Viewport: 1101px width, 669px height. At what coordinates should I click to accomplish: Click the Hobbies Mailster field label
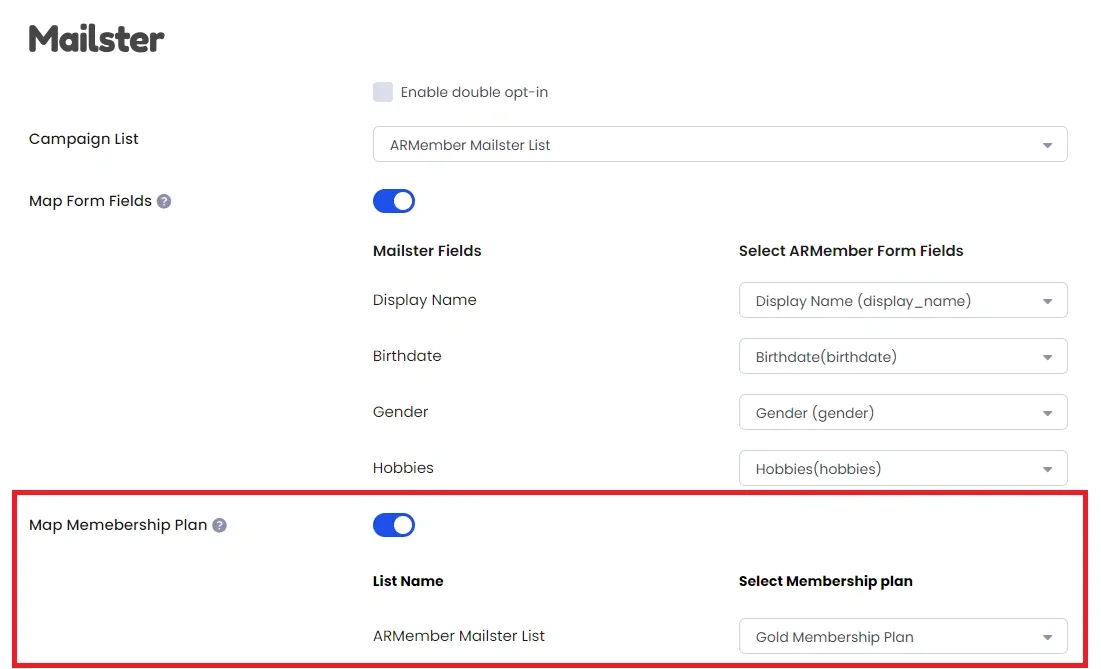403,468
